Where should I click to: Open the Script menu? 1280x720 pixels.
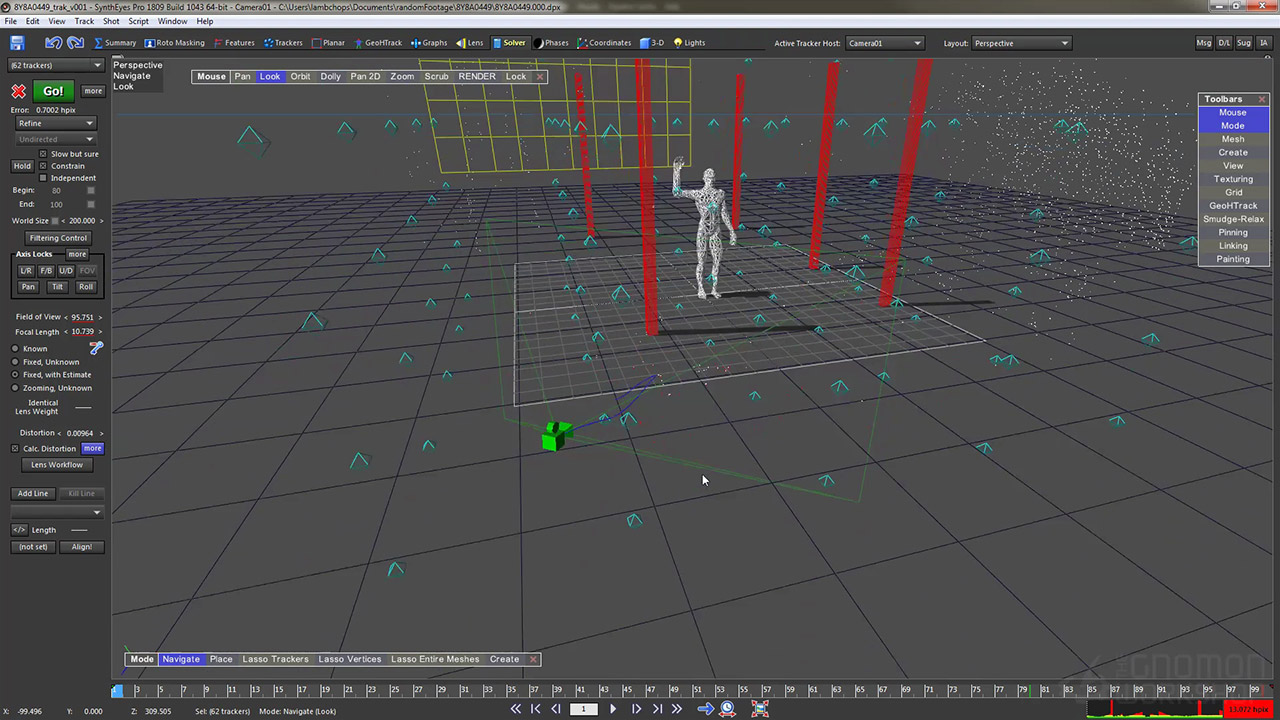click(138, 21)
